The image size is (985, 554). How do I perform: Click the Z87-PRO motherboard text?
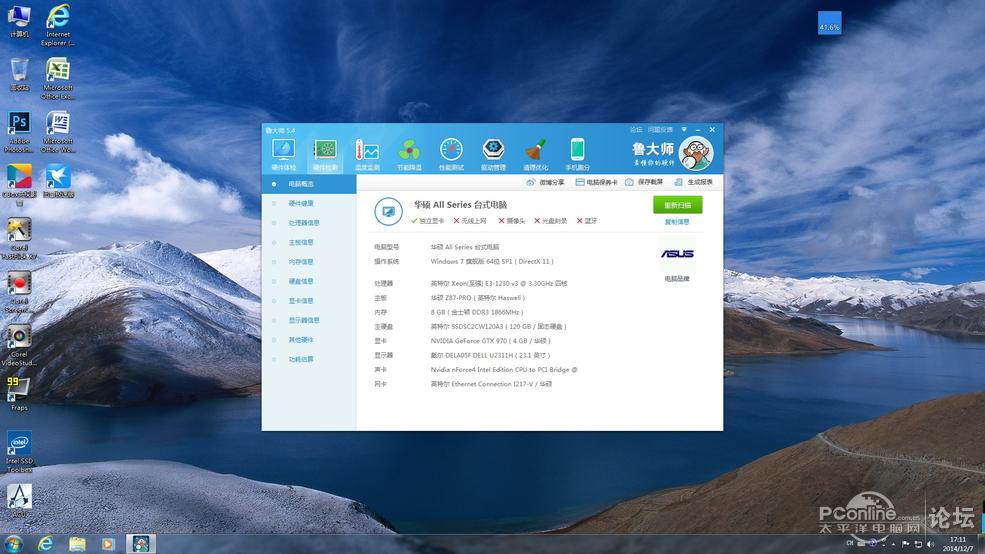477,298
